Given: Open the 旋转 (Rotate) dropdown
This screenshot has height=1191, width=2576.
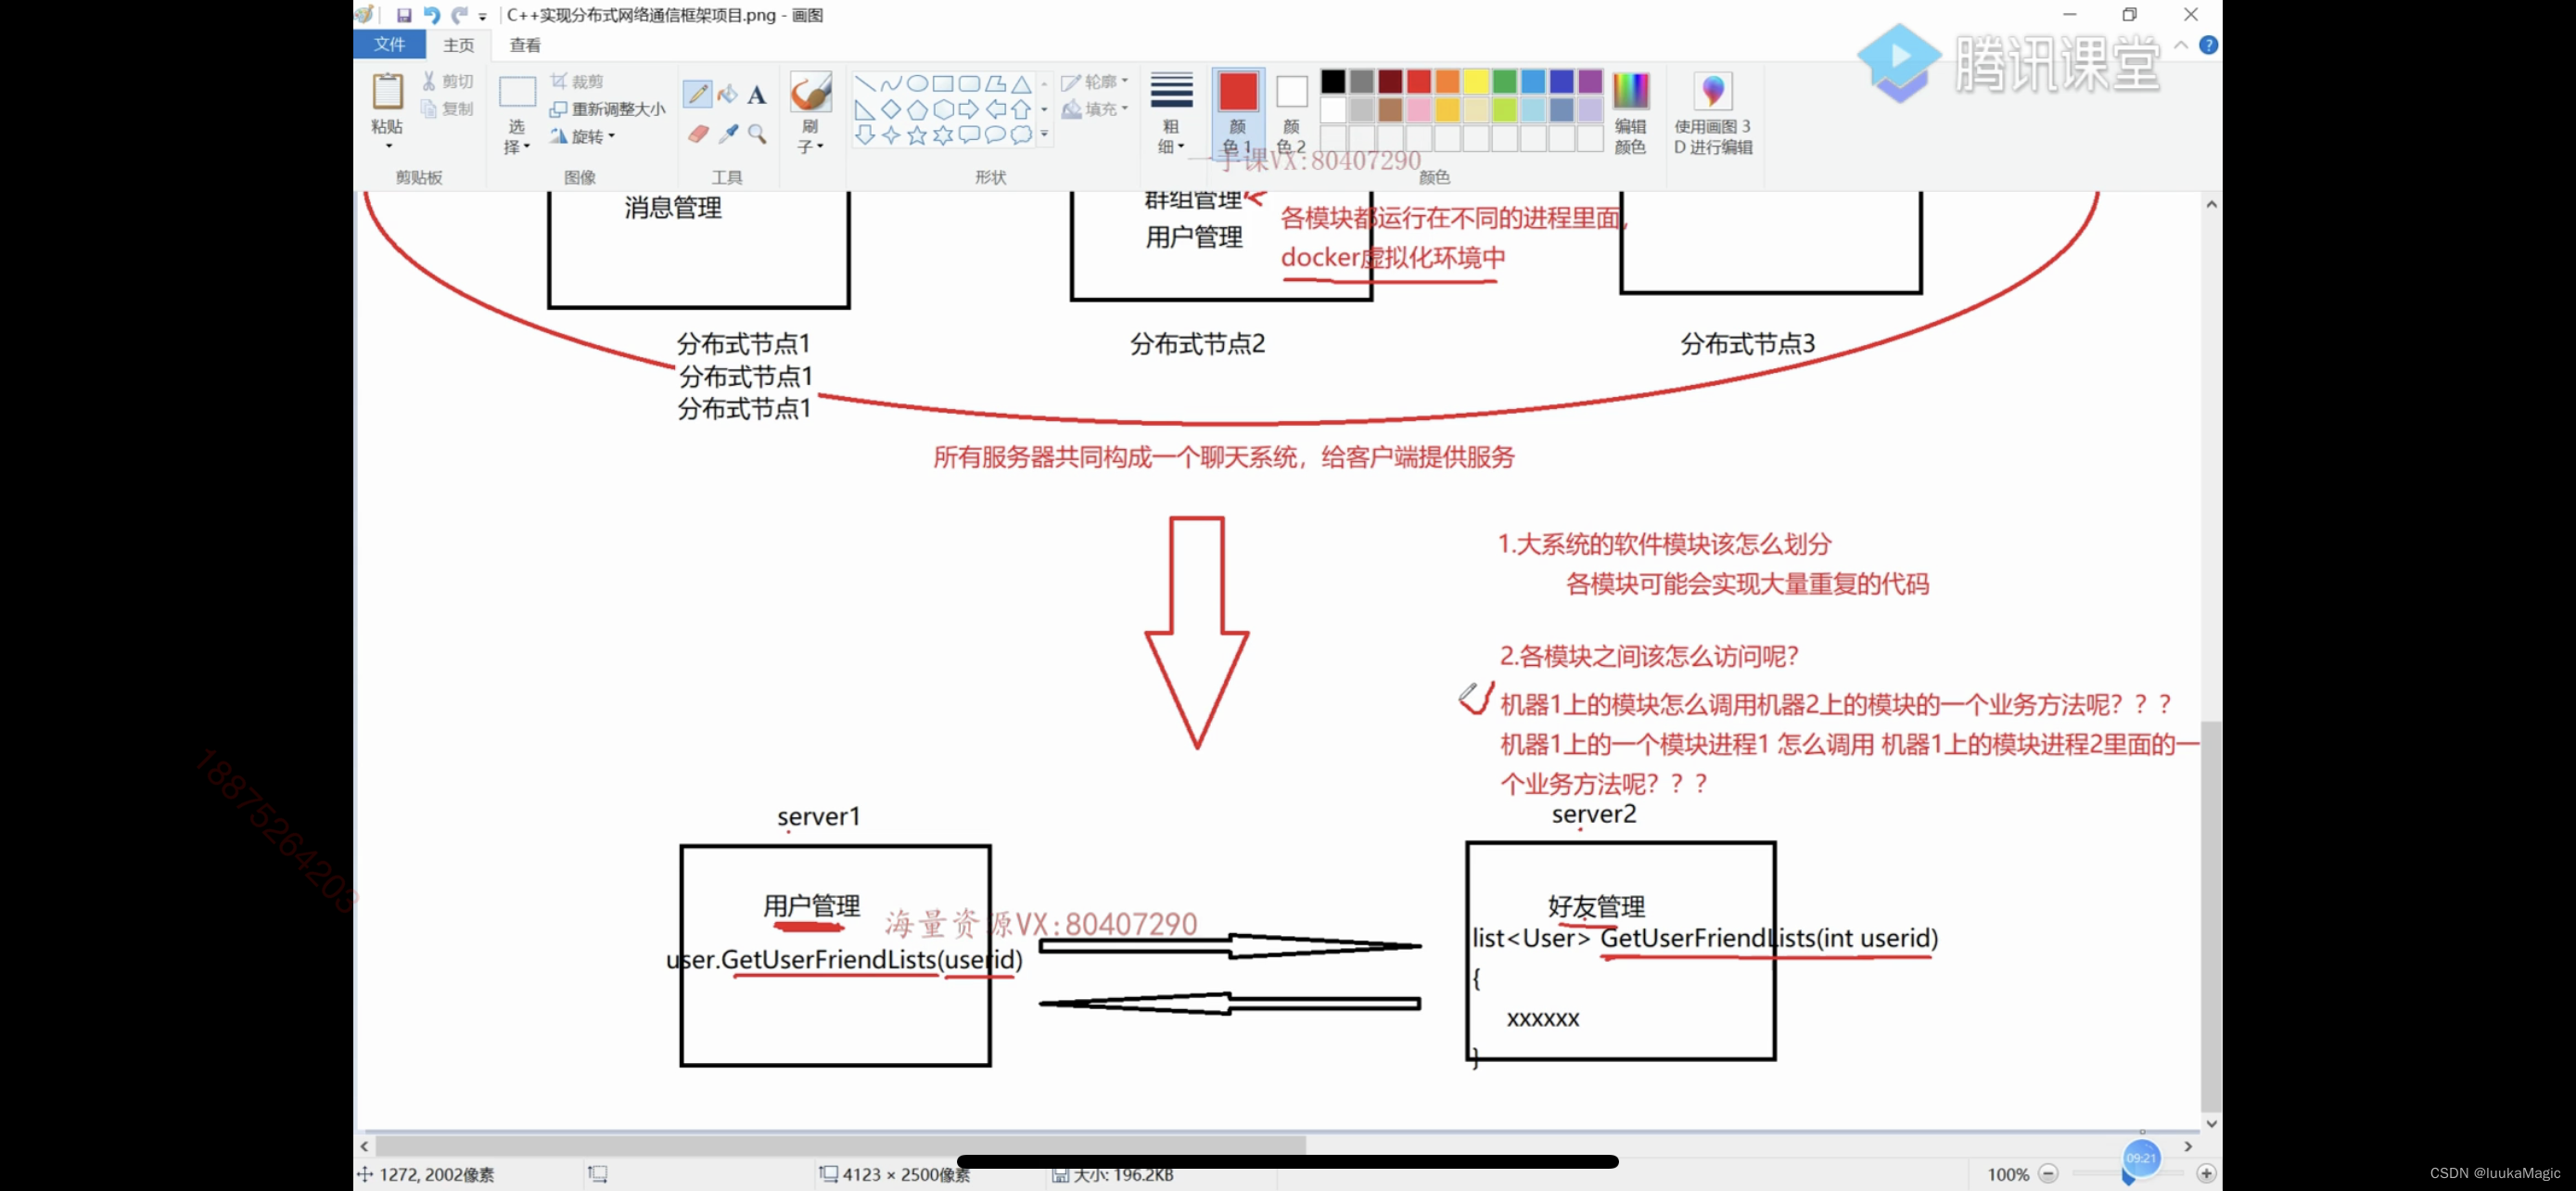Looking at the screenshot, I should 583,136.
